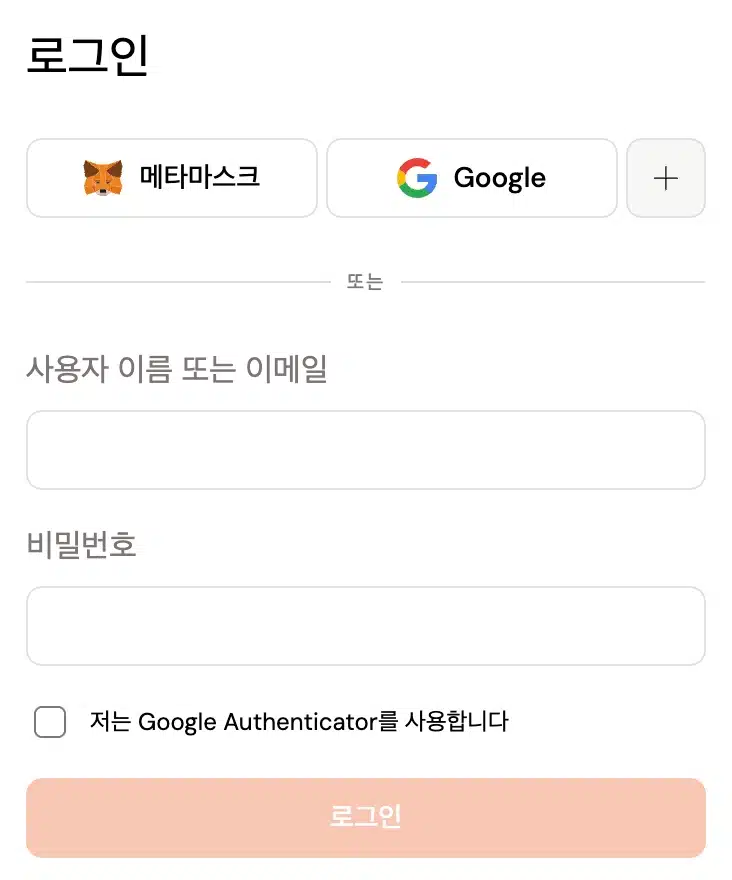Click the 로그인 page heading
The width and height of the screenshot is (732, 880).
tap(88, 54)
